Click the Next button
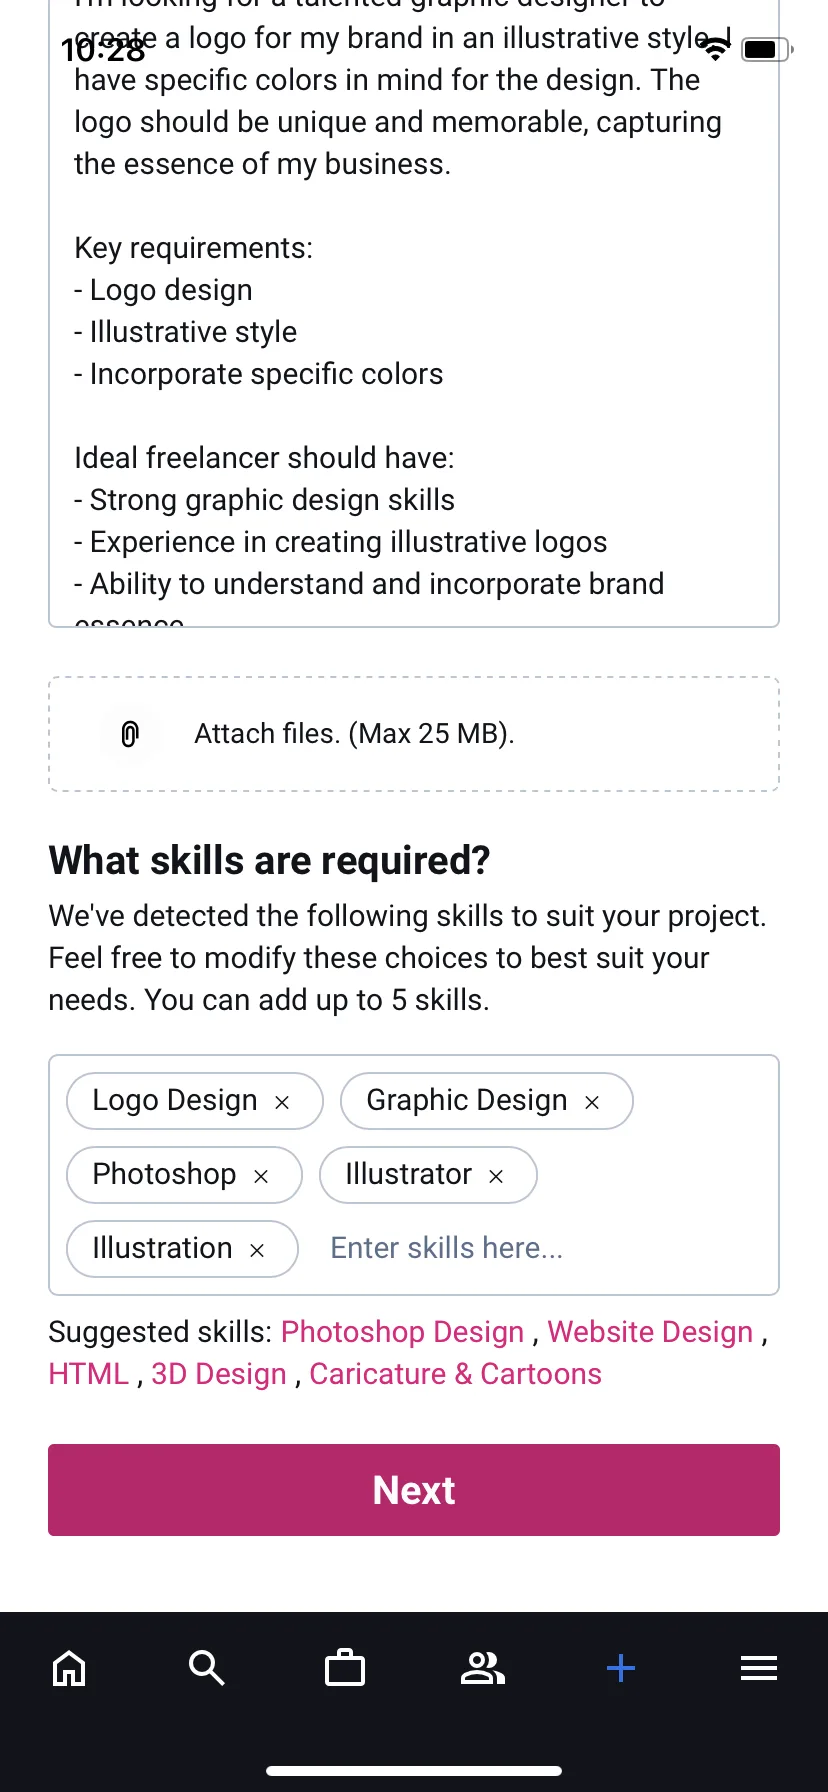Image resolution: width=828 pixels, height=1792 pixels. 414,1490
